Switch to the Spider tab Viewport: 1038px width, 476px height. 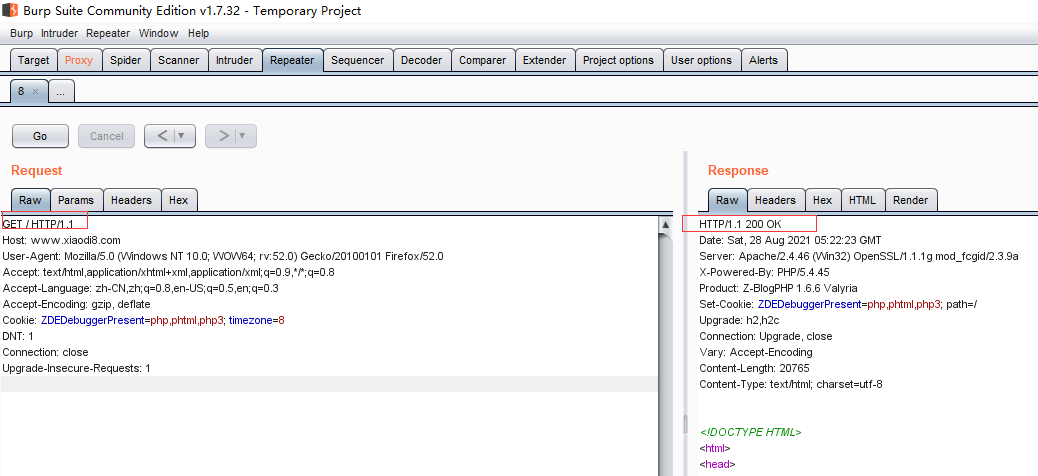click(x=126, y=60)
